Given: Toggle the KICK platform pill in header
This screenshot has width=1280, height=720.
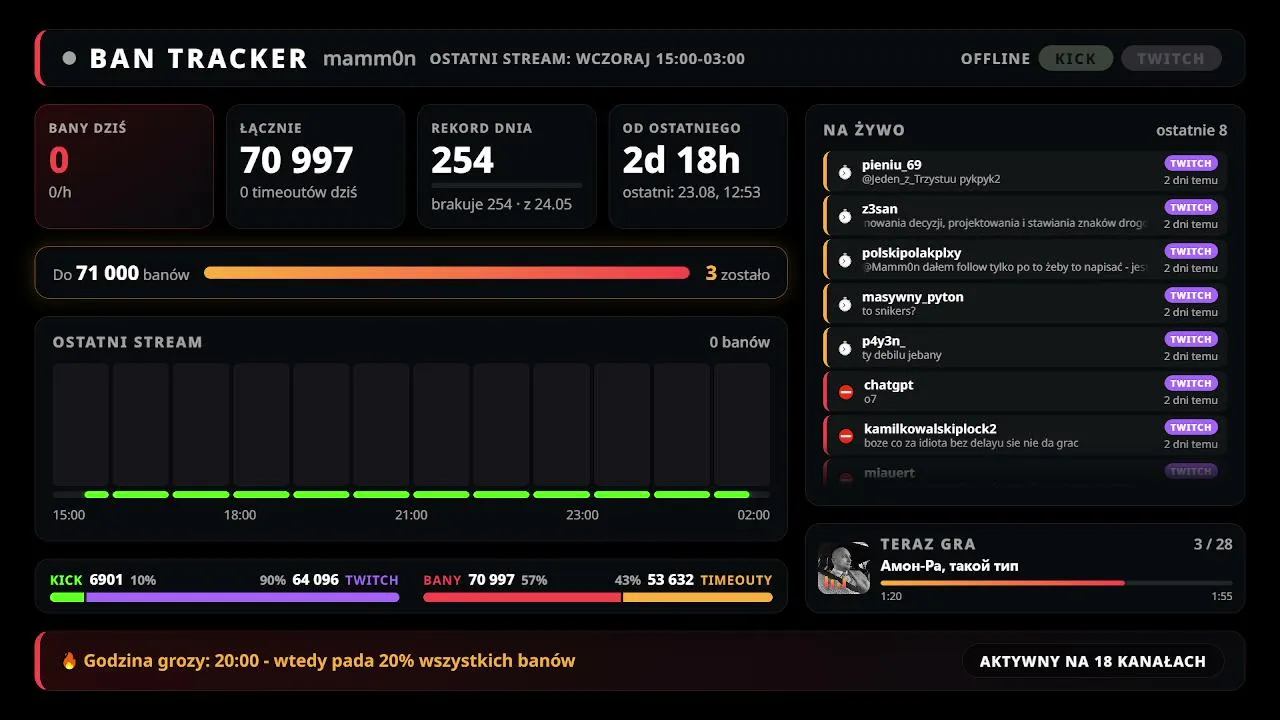Looking at the screenshot, I should (1075, 58).
